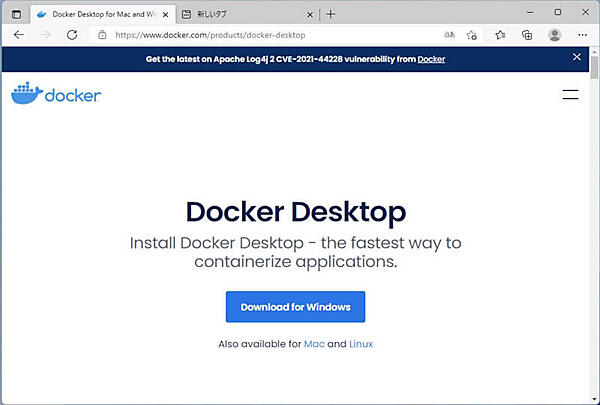Click the read aloud icon in address bar
The width and height of the screenshot is (600, 405).
tap(449, 34)
